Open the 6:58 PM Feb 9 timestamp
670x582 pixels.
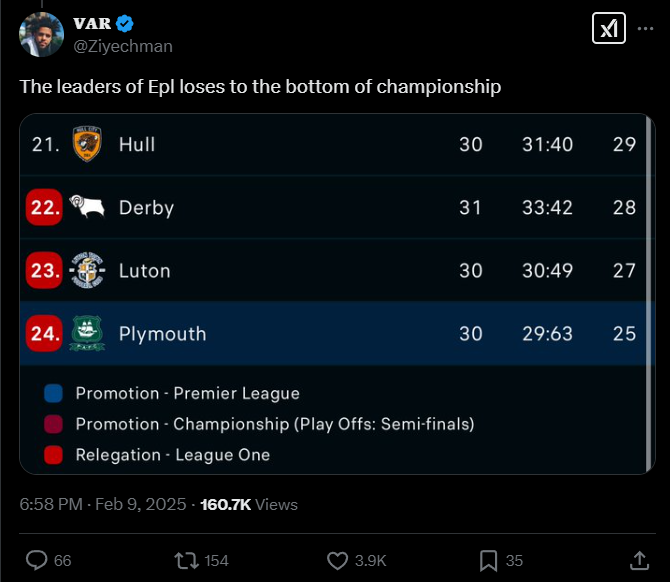click(102, 505)
